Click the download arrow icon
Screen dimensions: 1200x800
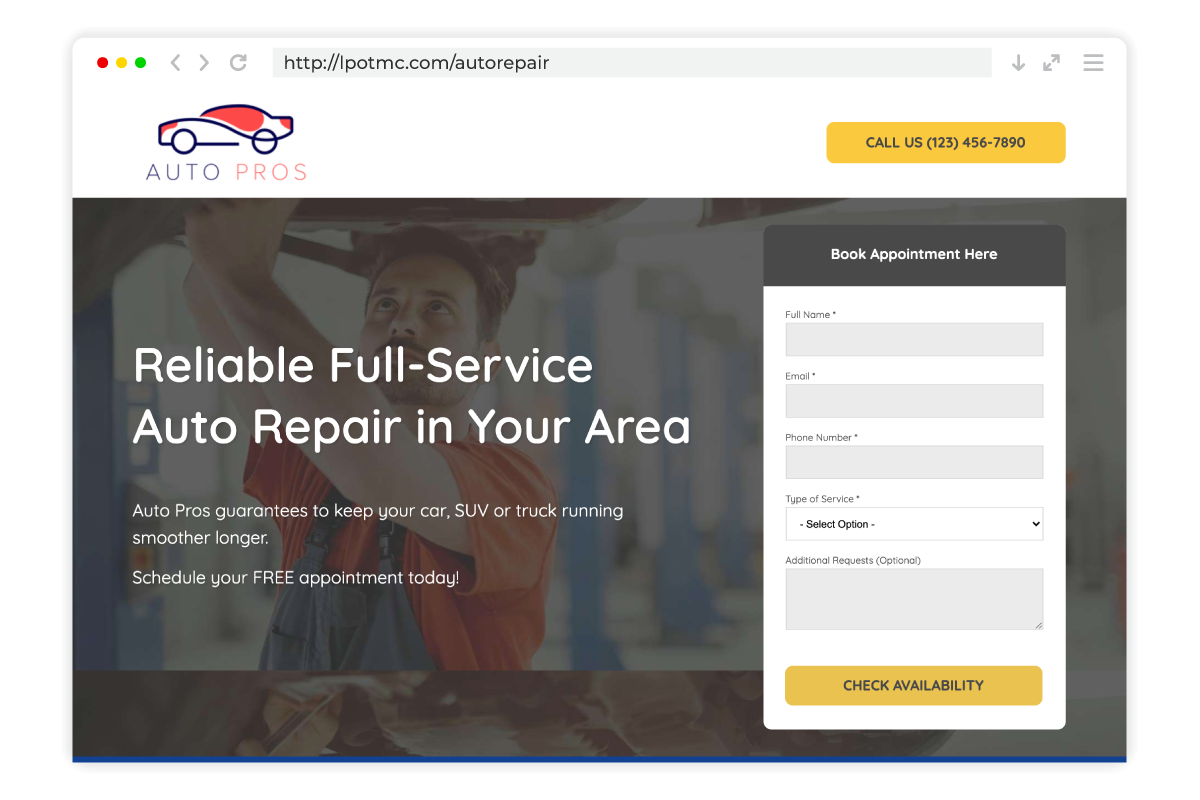pyautogui.click(x=1018, y=63)
